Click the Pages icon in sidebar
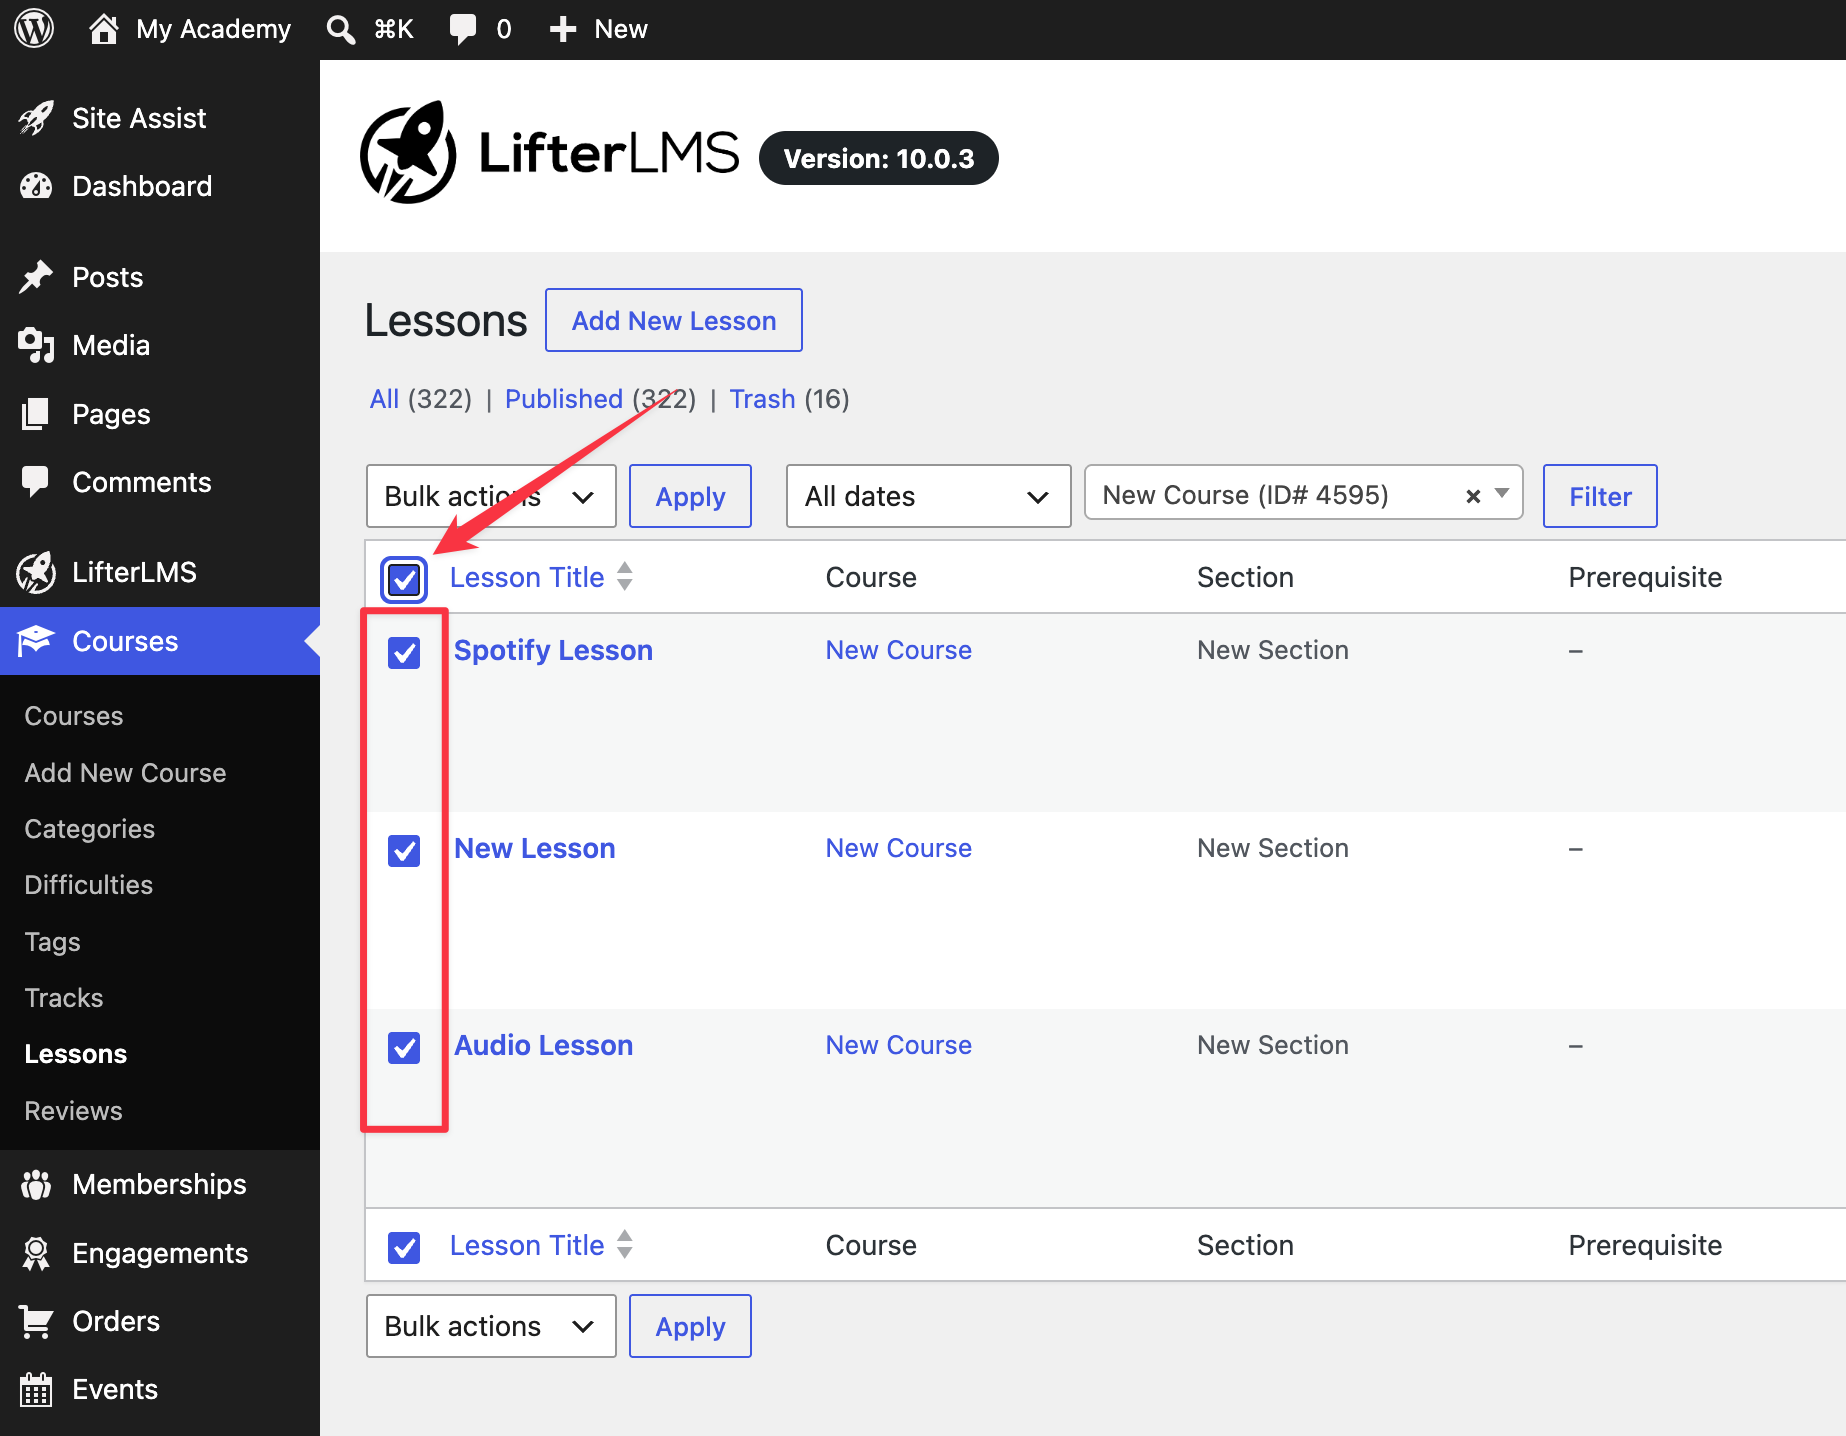Viewport: 1846px width, 1436px height. click(36, 414)
